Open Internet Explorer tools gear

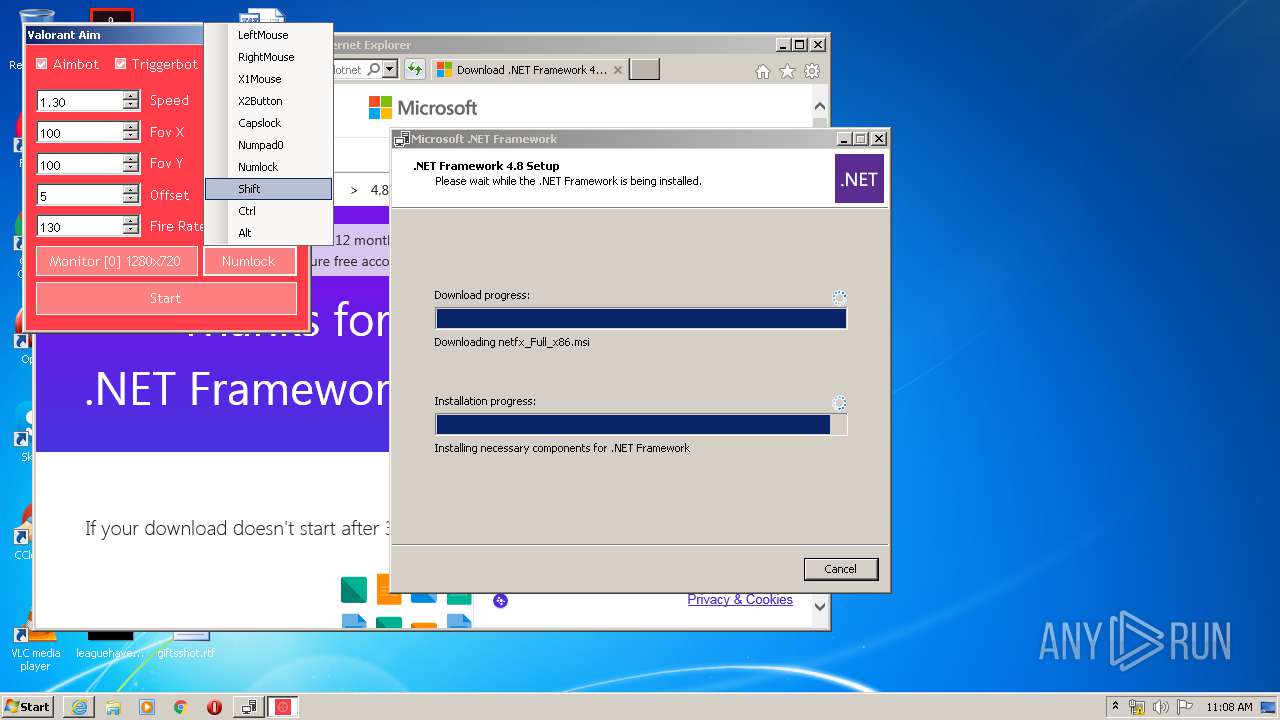point(812,71)
